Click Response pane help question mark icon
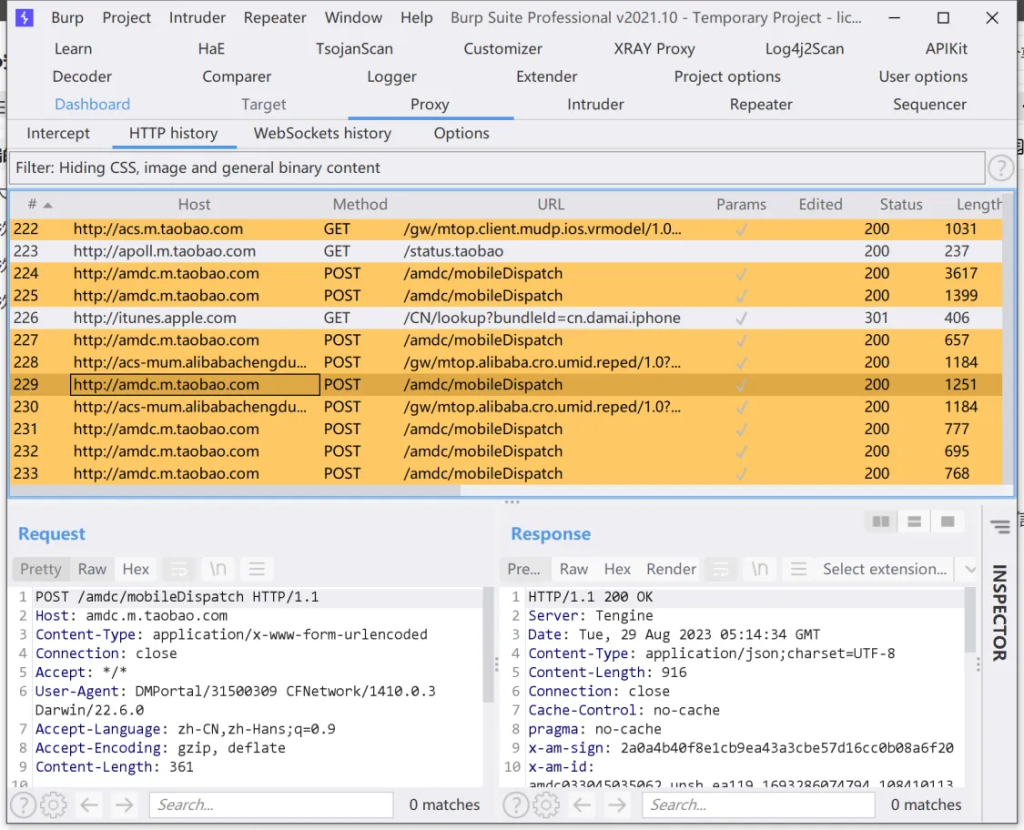Image resolution: width=1024 pixels, height=830 pixels. (515, 804)
